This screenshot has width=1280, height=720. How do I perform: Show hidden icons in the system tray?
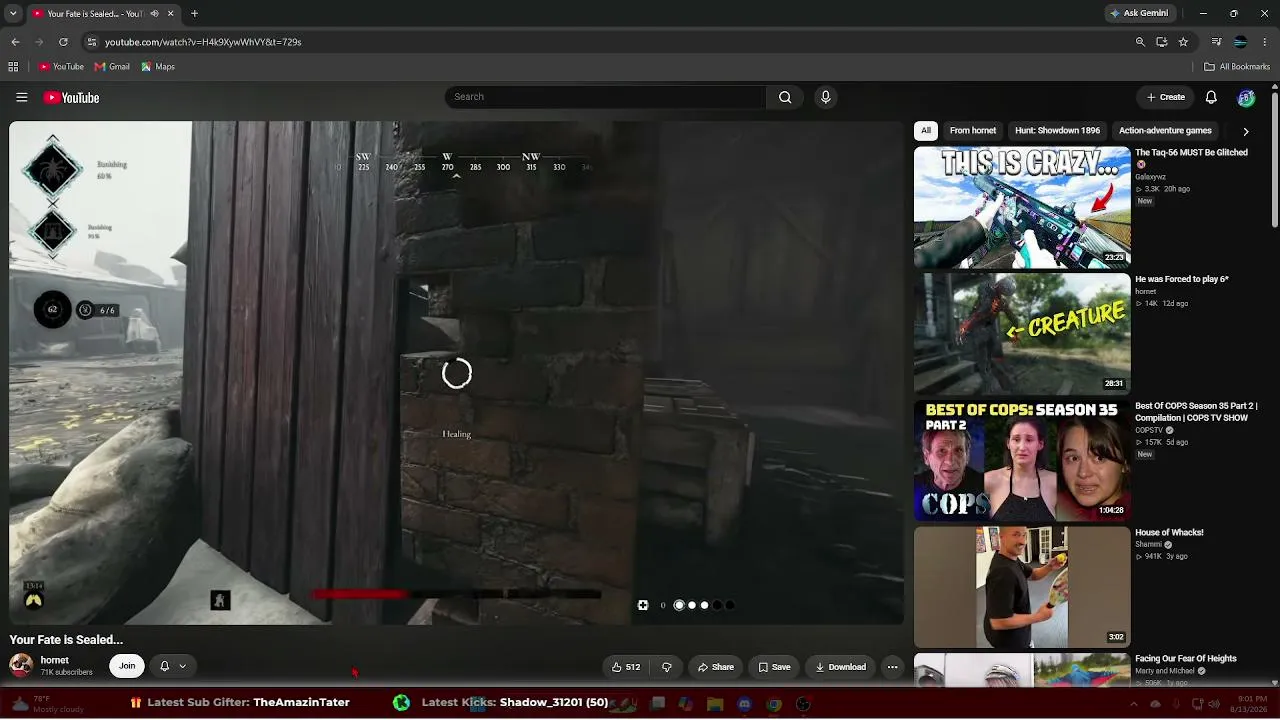tap(1133, 704)
